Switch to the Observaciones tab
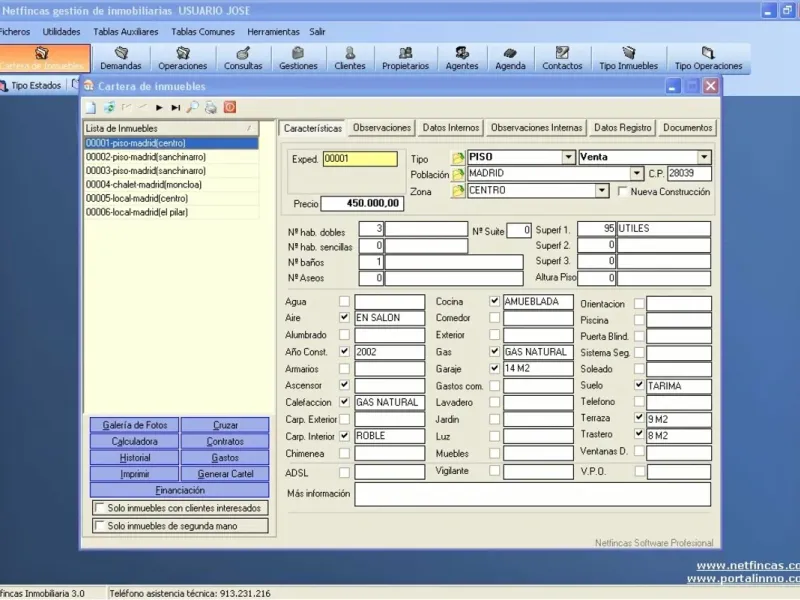This screenshot has width=800, height=600. 382,128
